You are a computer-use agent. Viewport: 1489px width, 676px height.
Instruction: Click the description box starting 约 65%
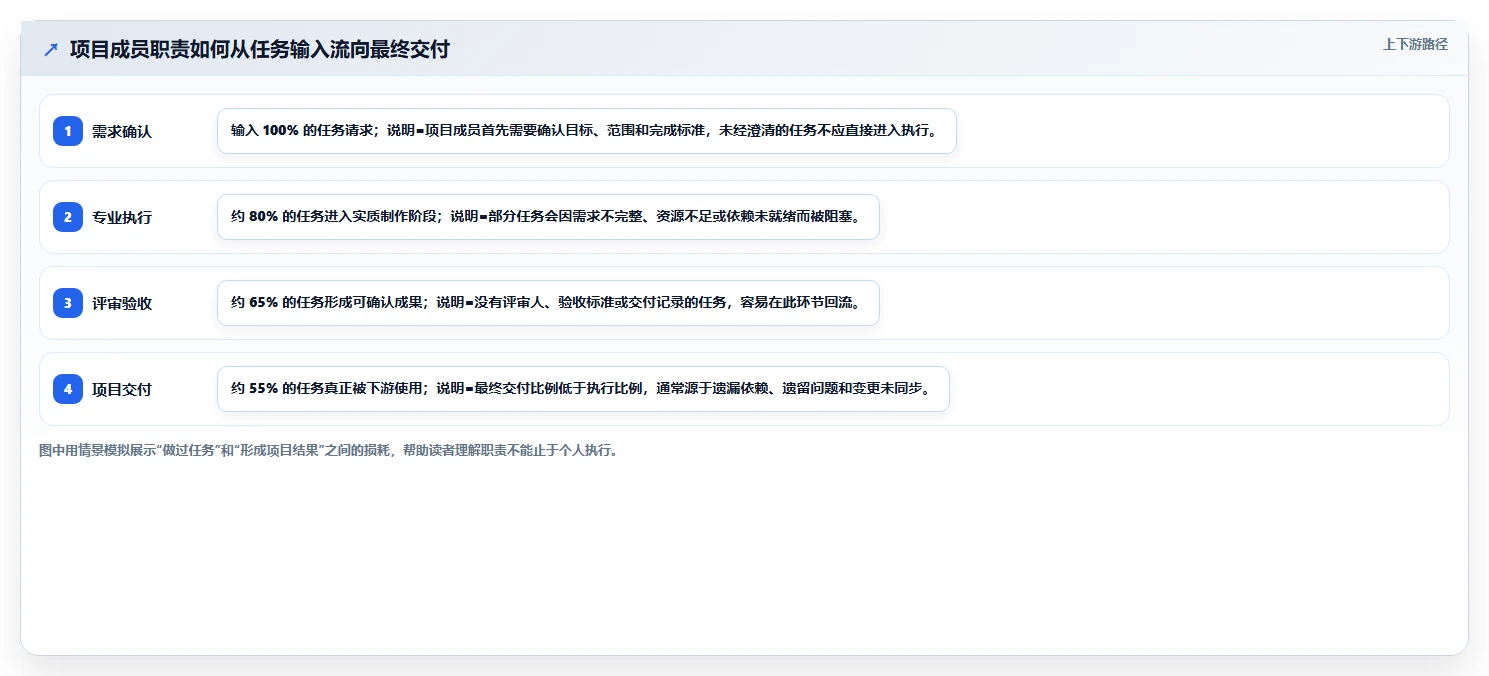(548, 303)
